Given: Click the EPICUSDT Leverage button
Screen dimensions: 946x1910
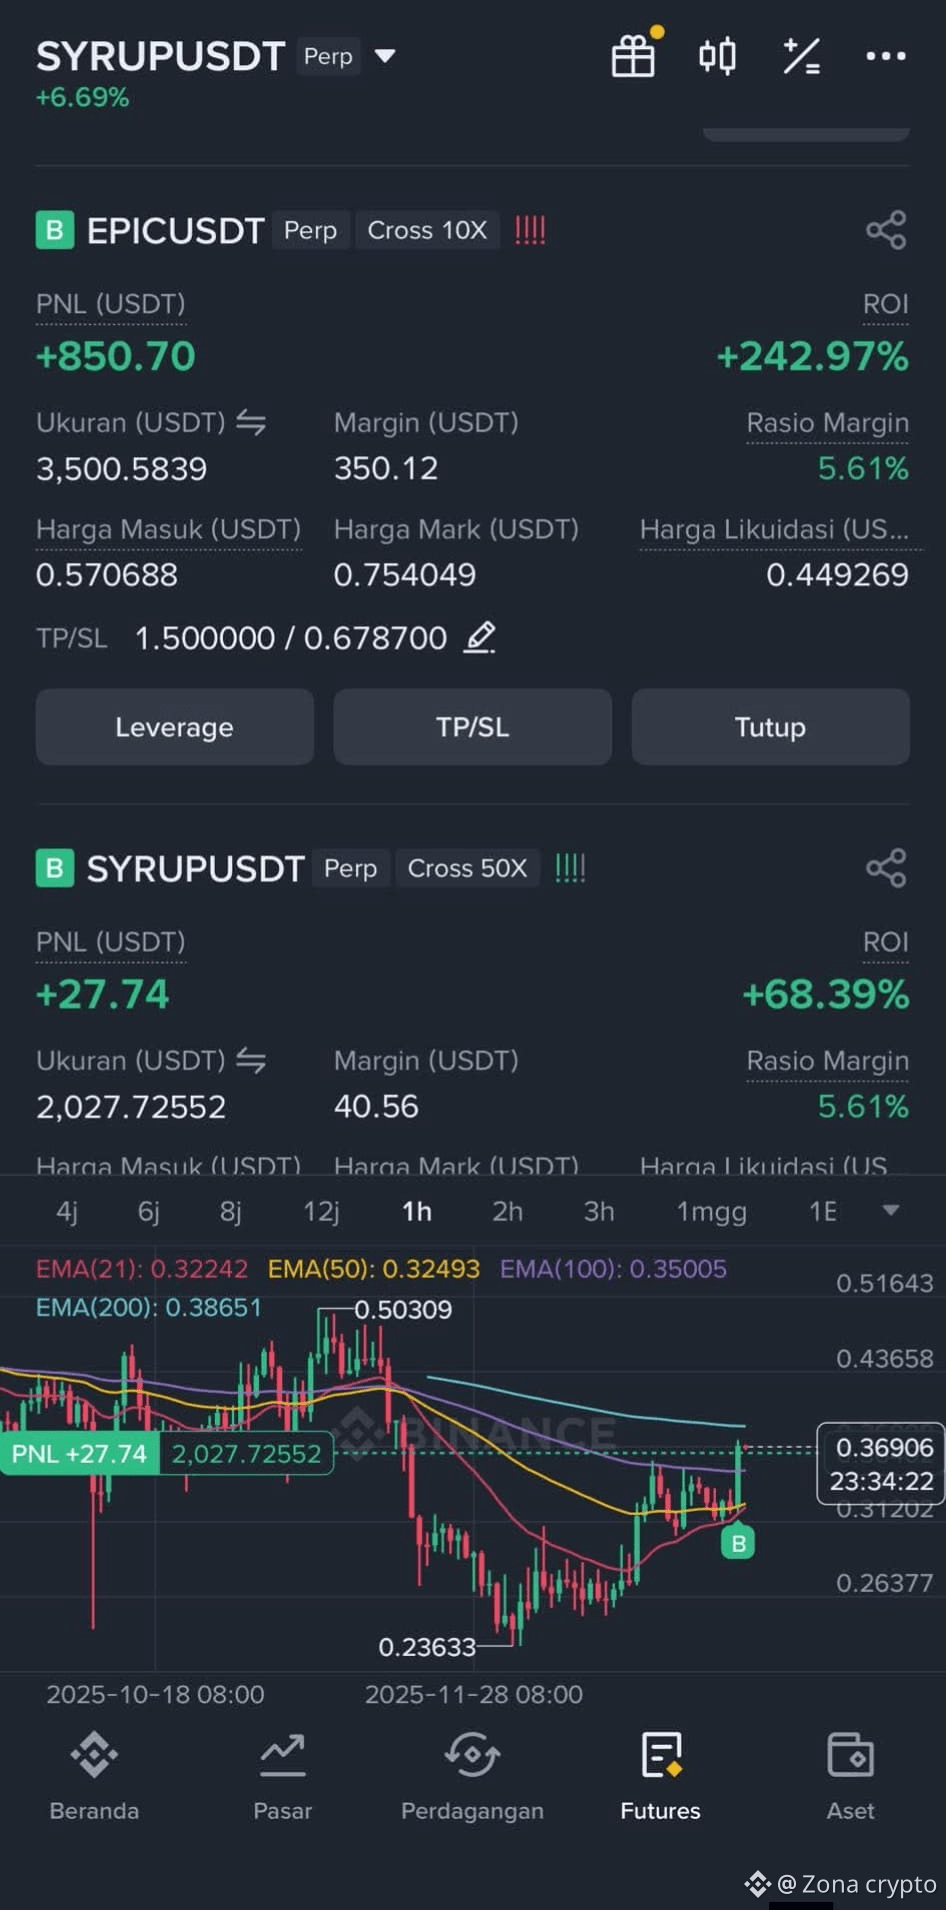Looking at the screenshot, I should click(174, 727).
